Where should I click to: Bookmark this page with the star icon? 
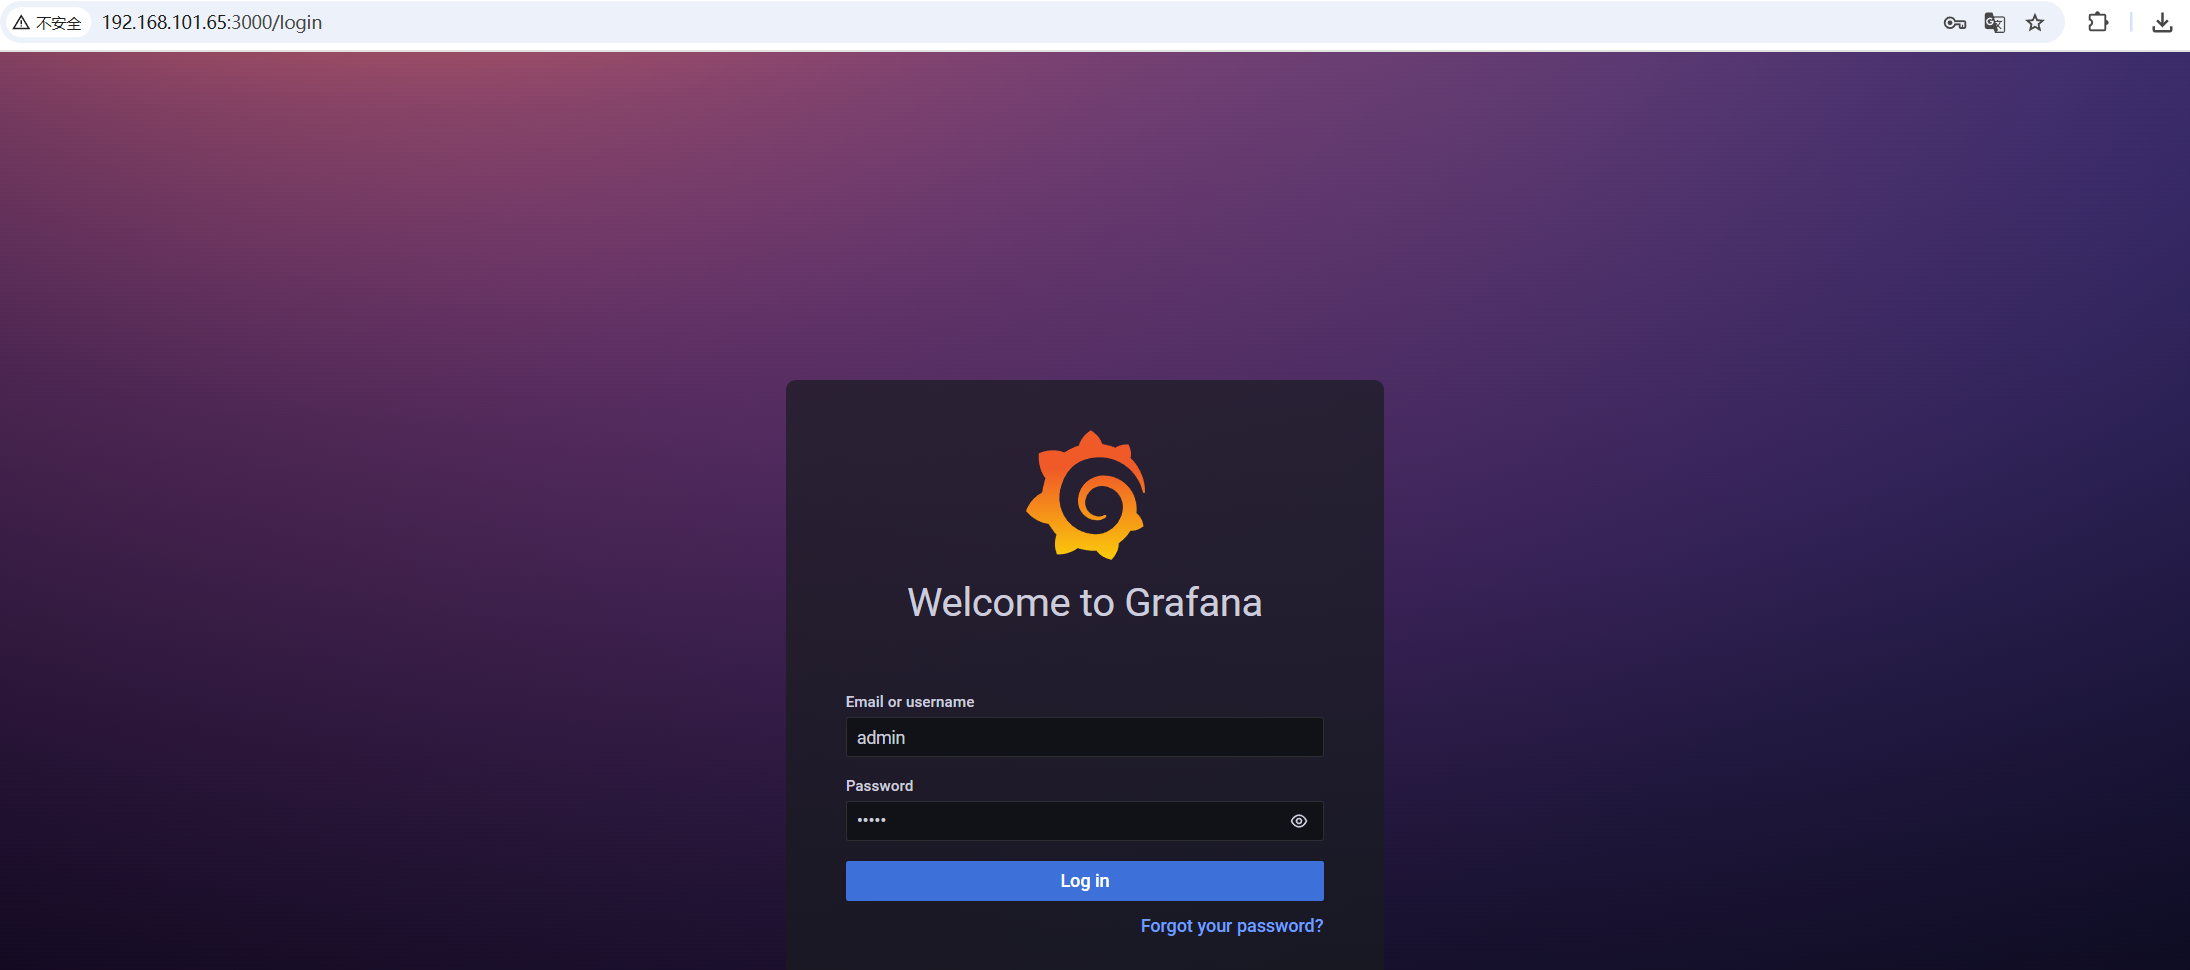click(2035, 23)
